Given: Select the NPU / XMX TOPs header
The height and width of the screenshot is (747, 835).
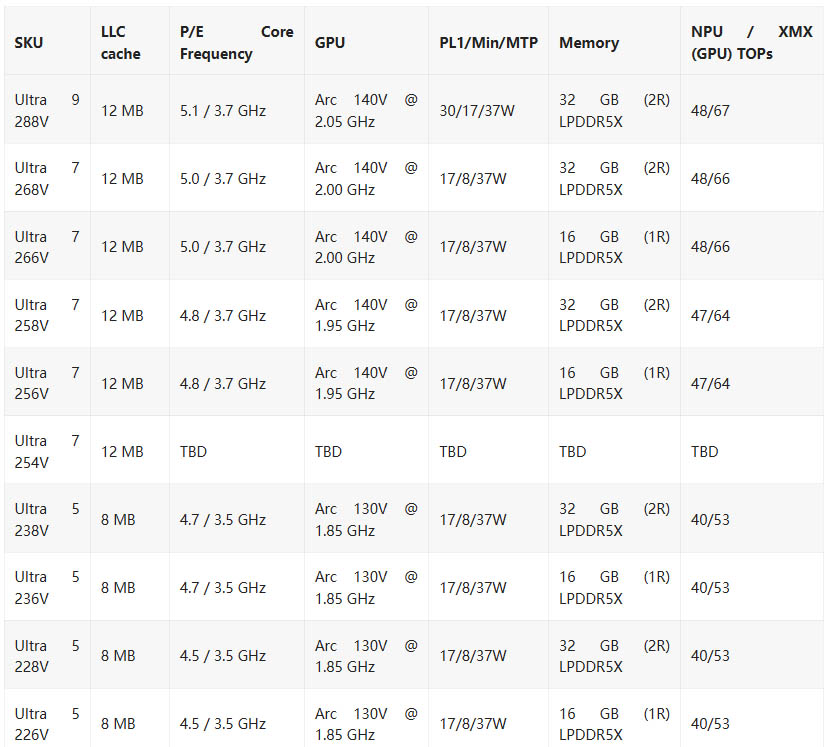Looking at the screenshot, I should click(x=751, y=43).
